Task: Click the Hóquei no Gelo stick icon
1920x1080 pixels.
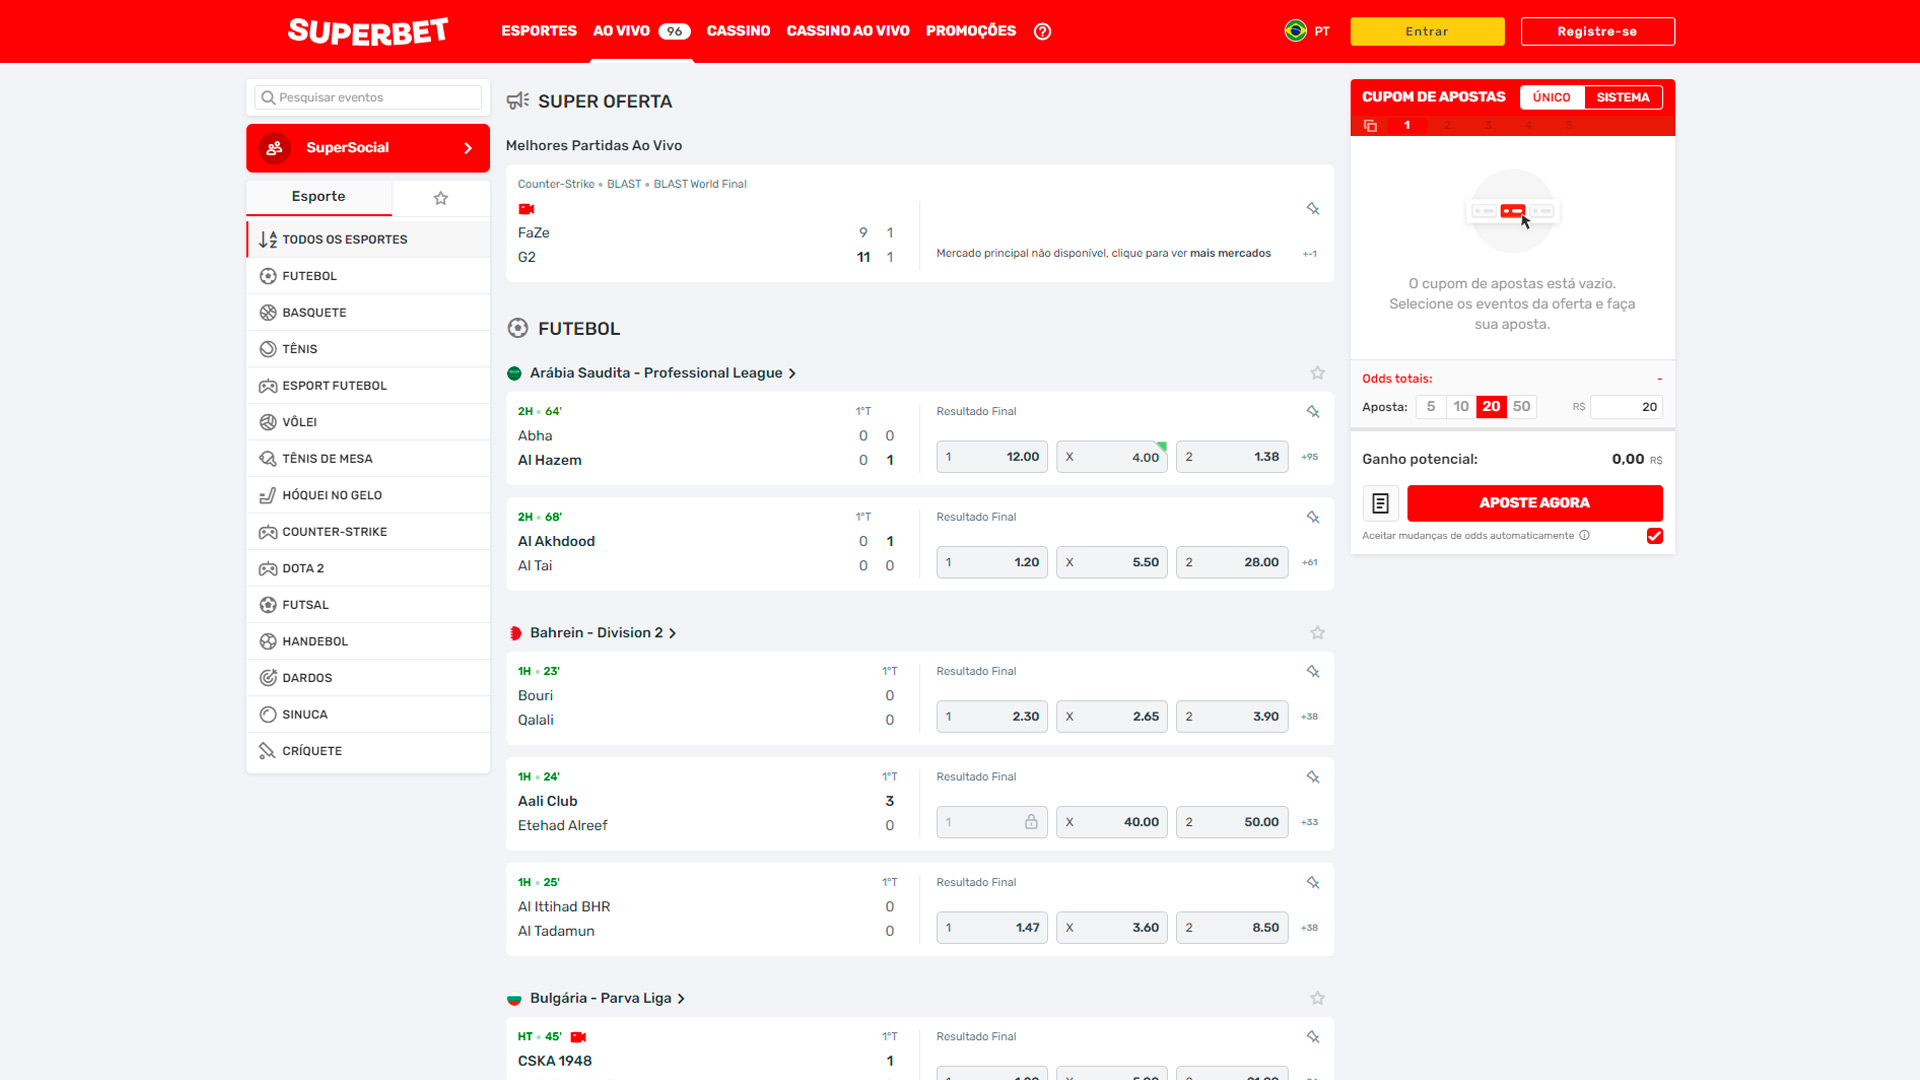Action: click(268, 495)
